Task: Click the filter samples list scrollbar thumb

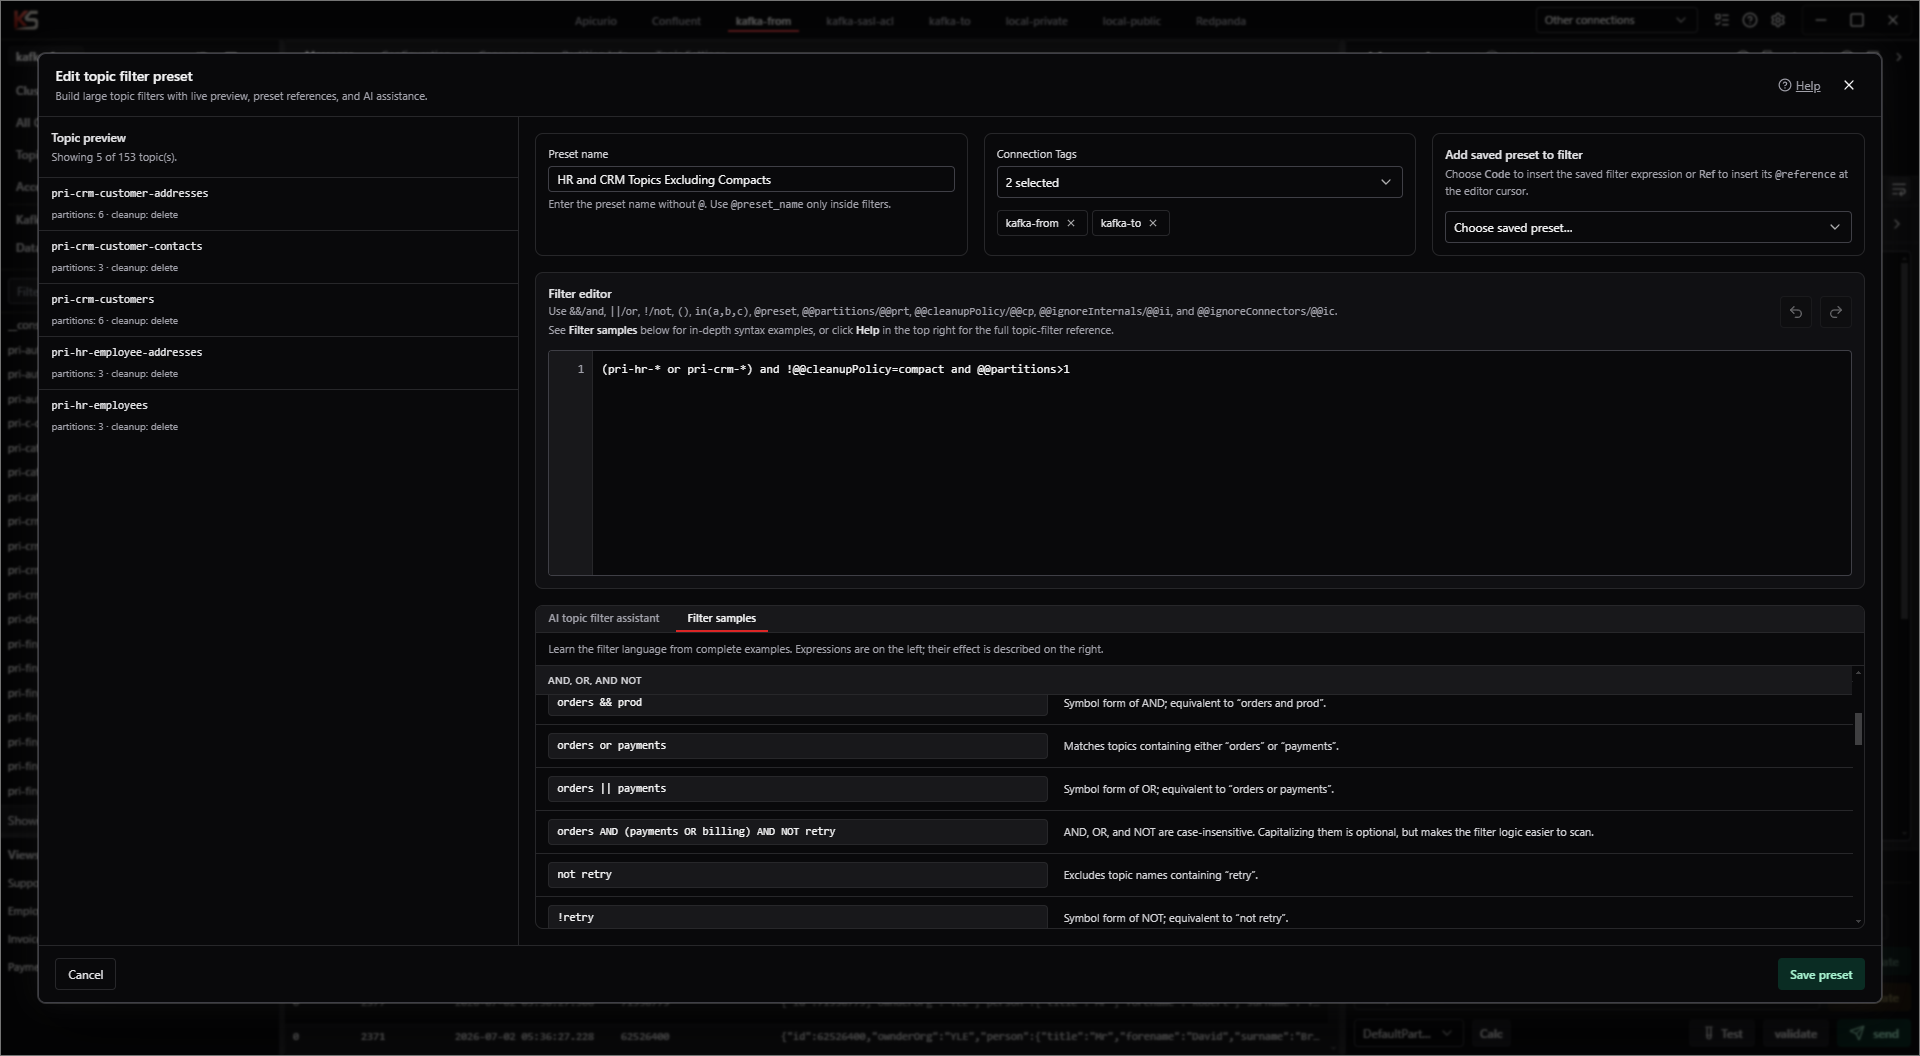Action: point(1858,729)
